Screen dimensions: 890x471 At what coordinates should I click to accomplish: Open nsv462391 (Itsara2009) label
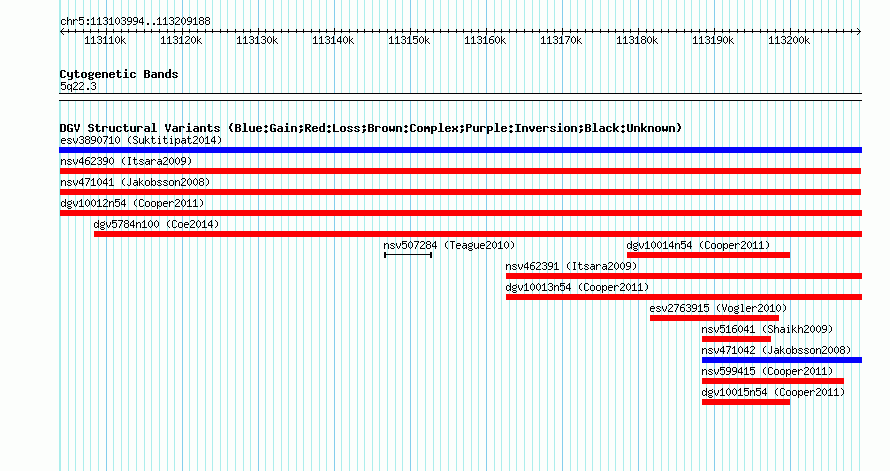point(572,266)
